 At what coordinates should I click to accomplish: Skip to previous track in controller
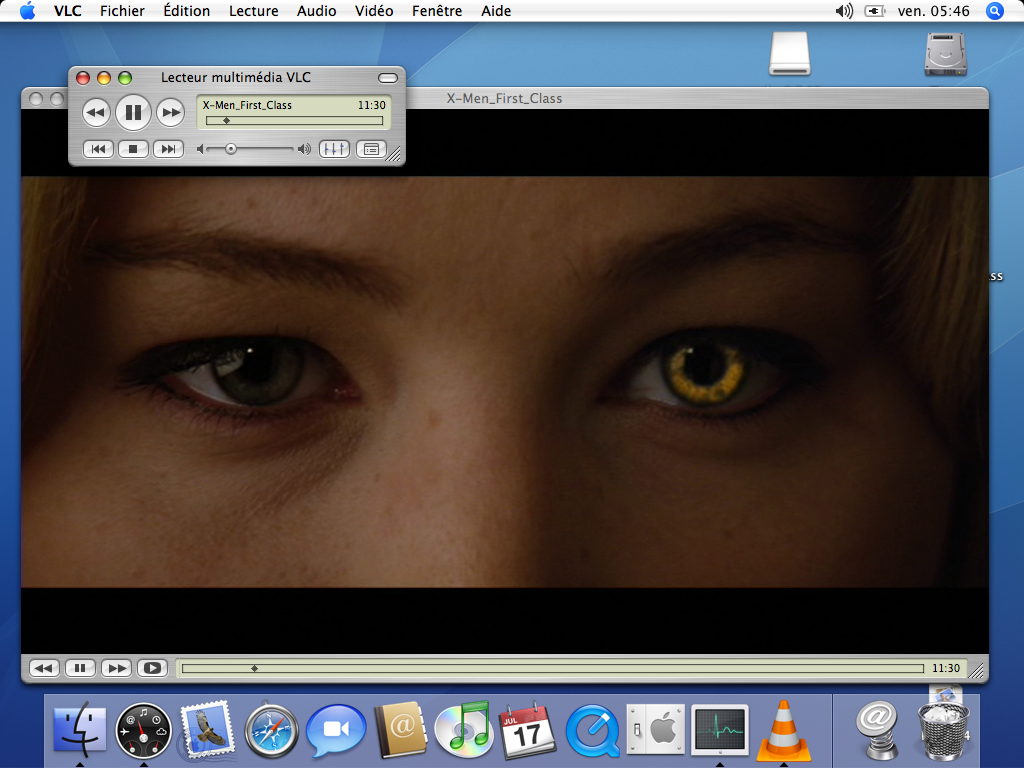[98, 149]
